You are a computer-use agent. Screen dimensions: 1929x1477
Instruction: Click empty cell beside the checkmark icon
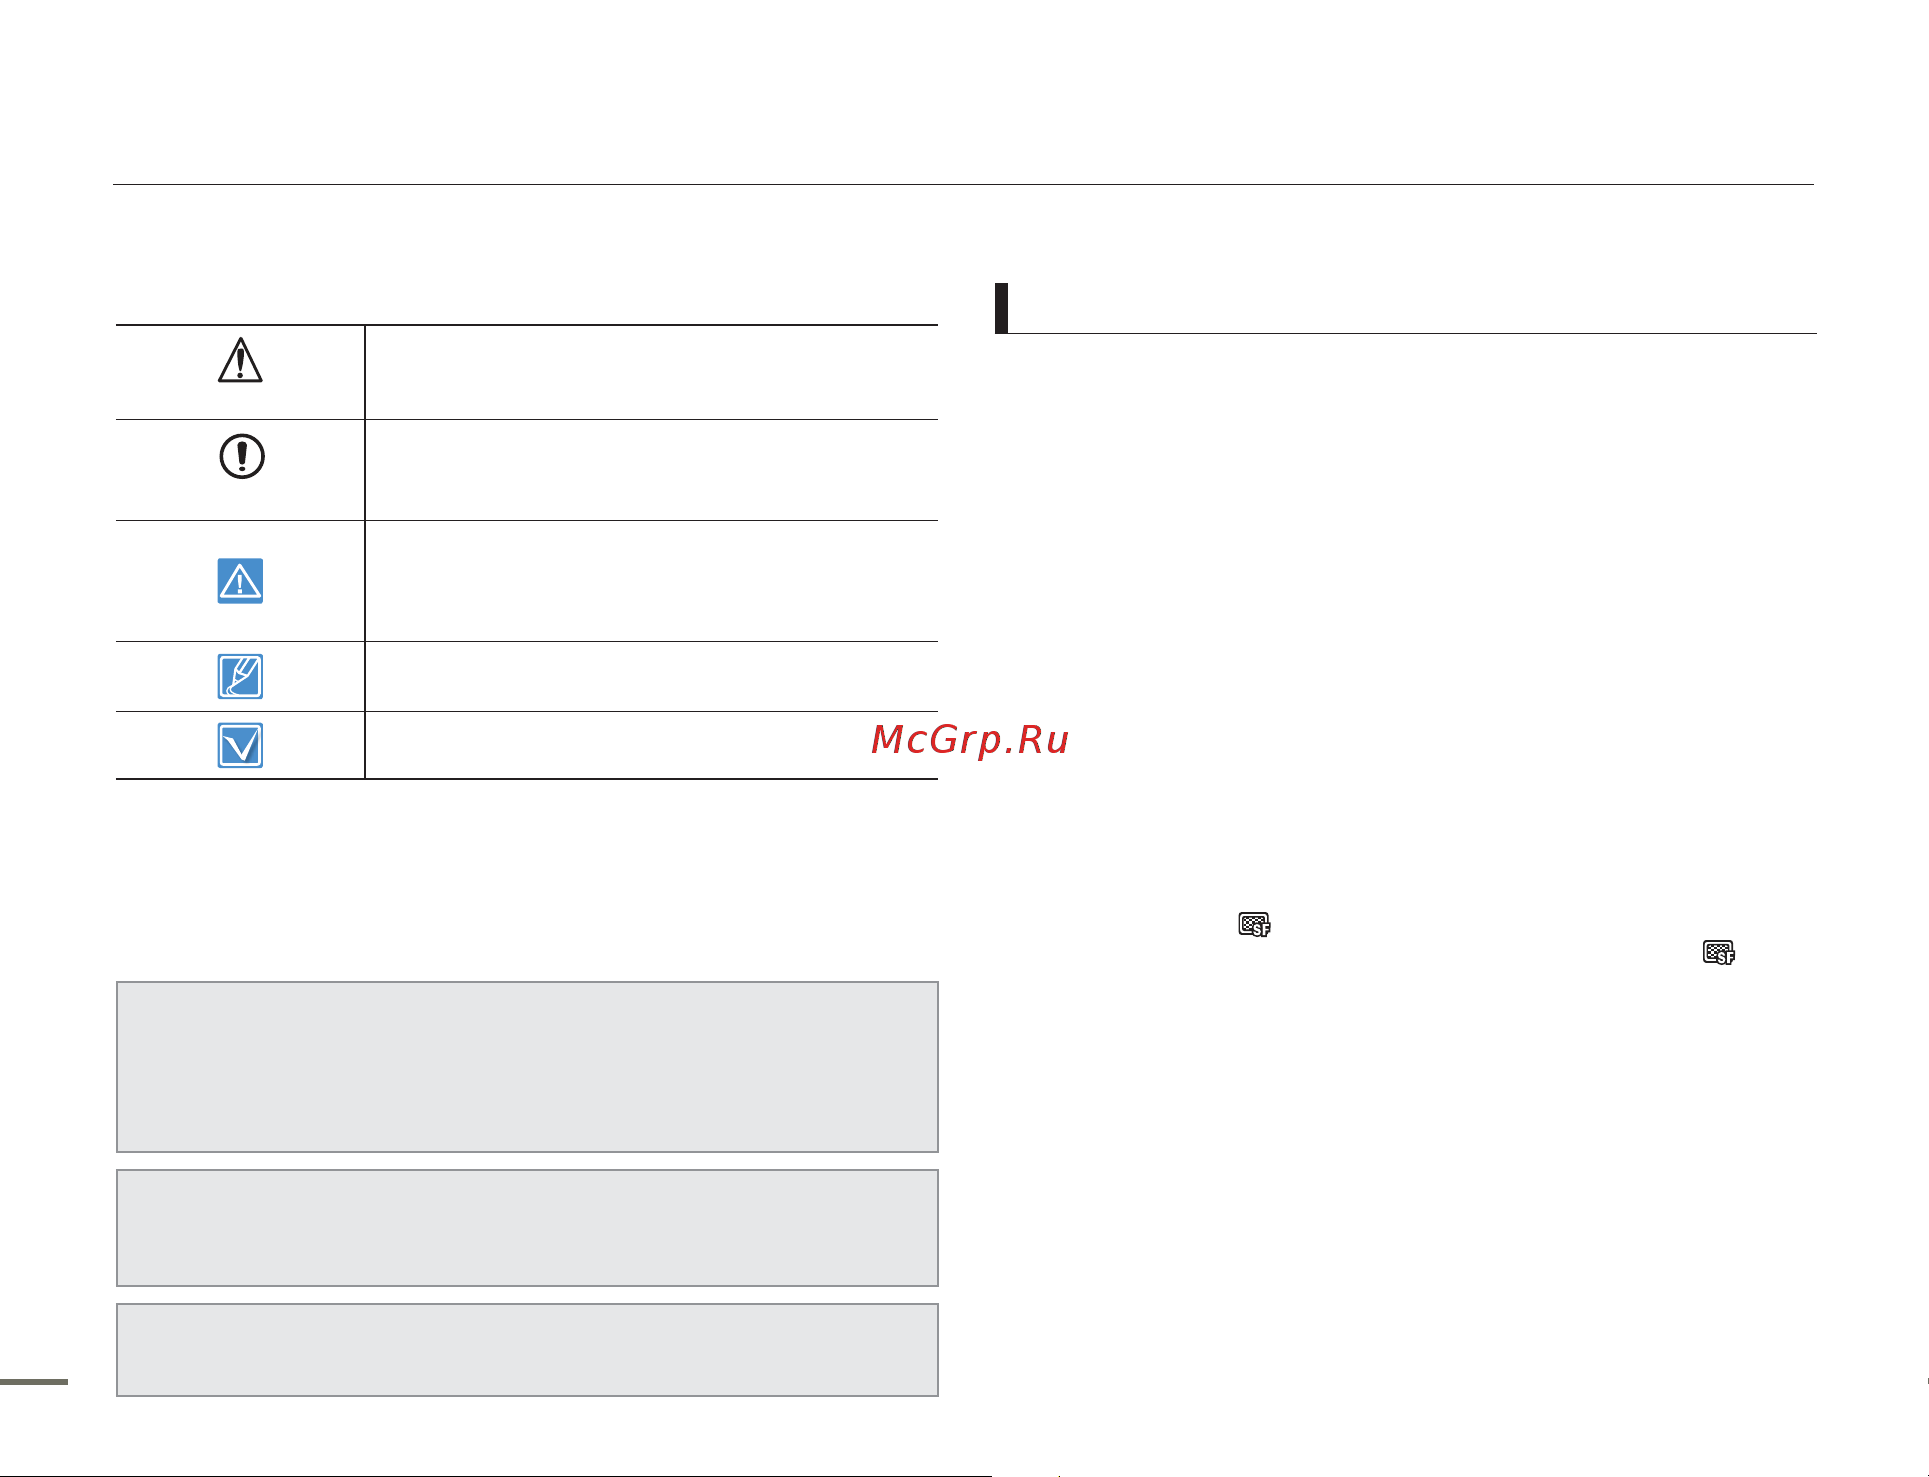[652, 745]
